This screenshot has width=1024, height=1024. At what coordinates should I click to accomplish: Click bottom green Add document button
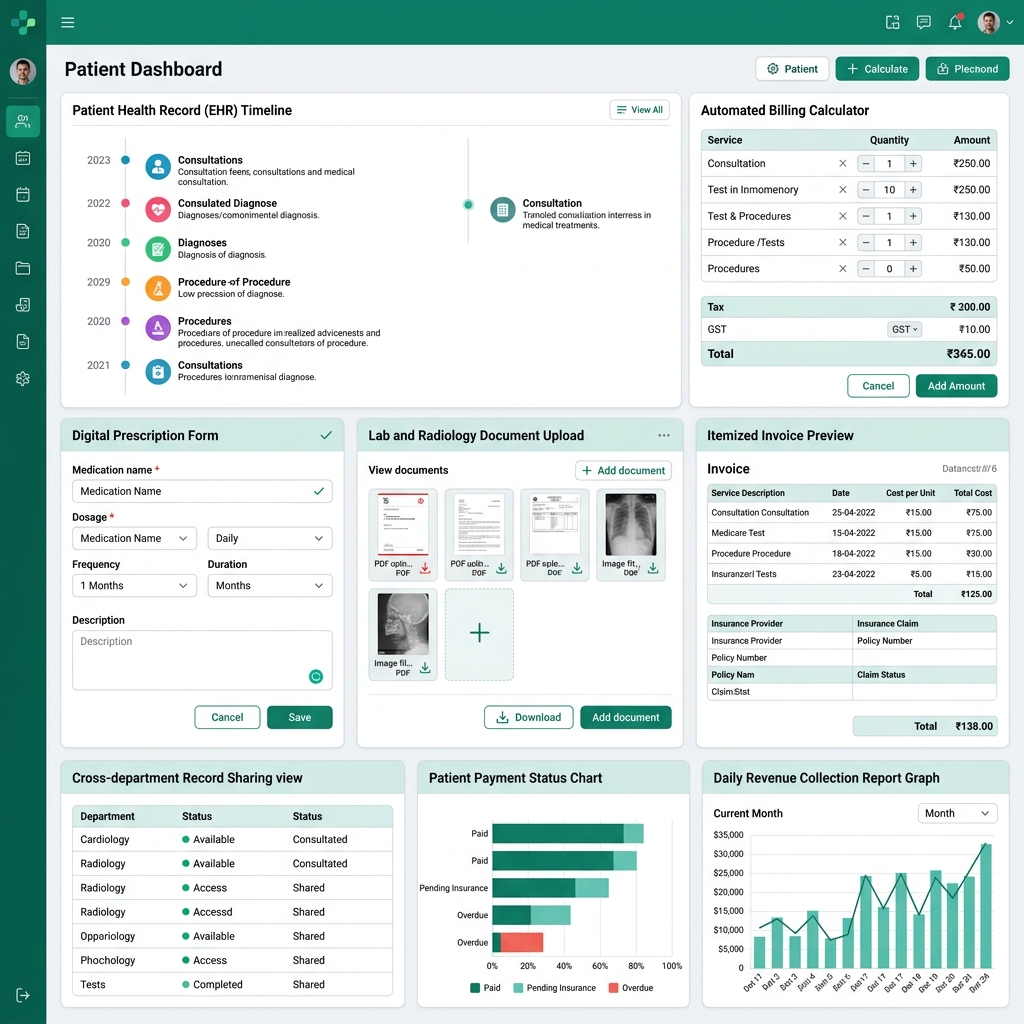coord(626,717)
